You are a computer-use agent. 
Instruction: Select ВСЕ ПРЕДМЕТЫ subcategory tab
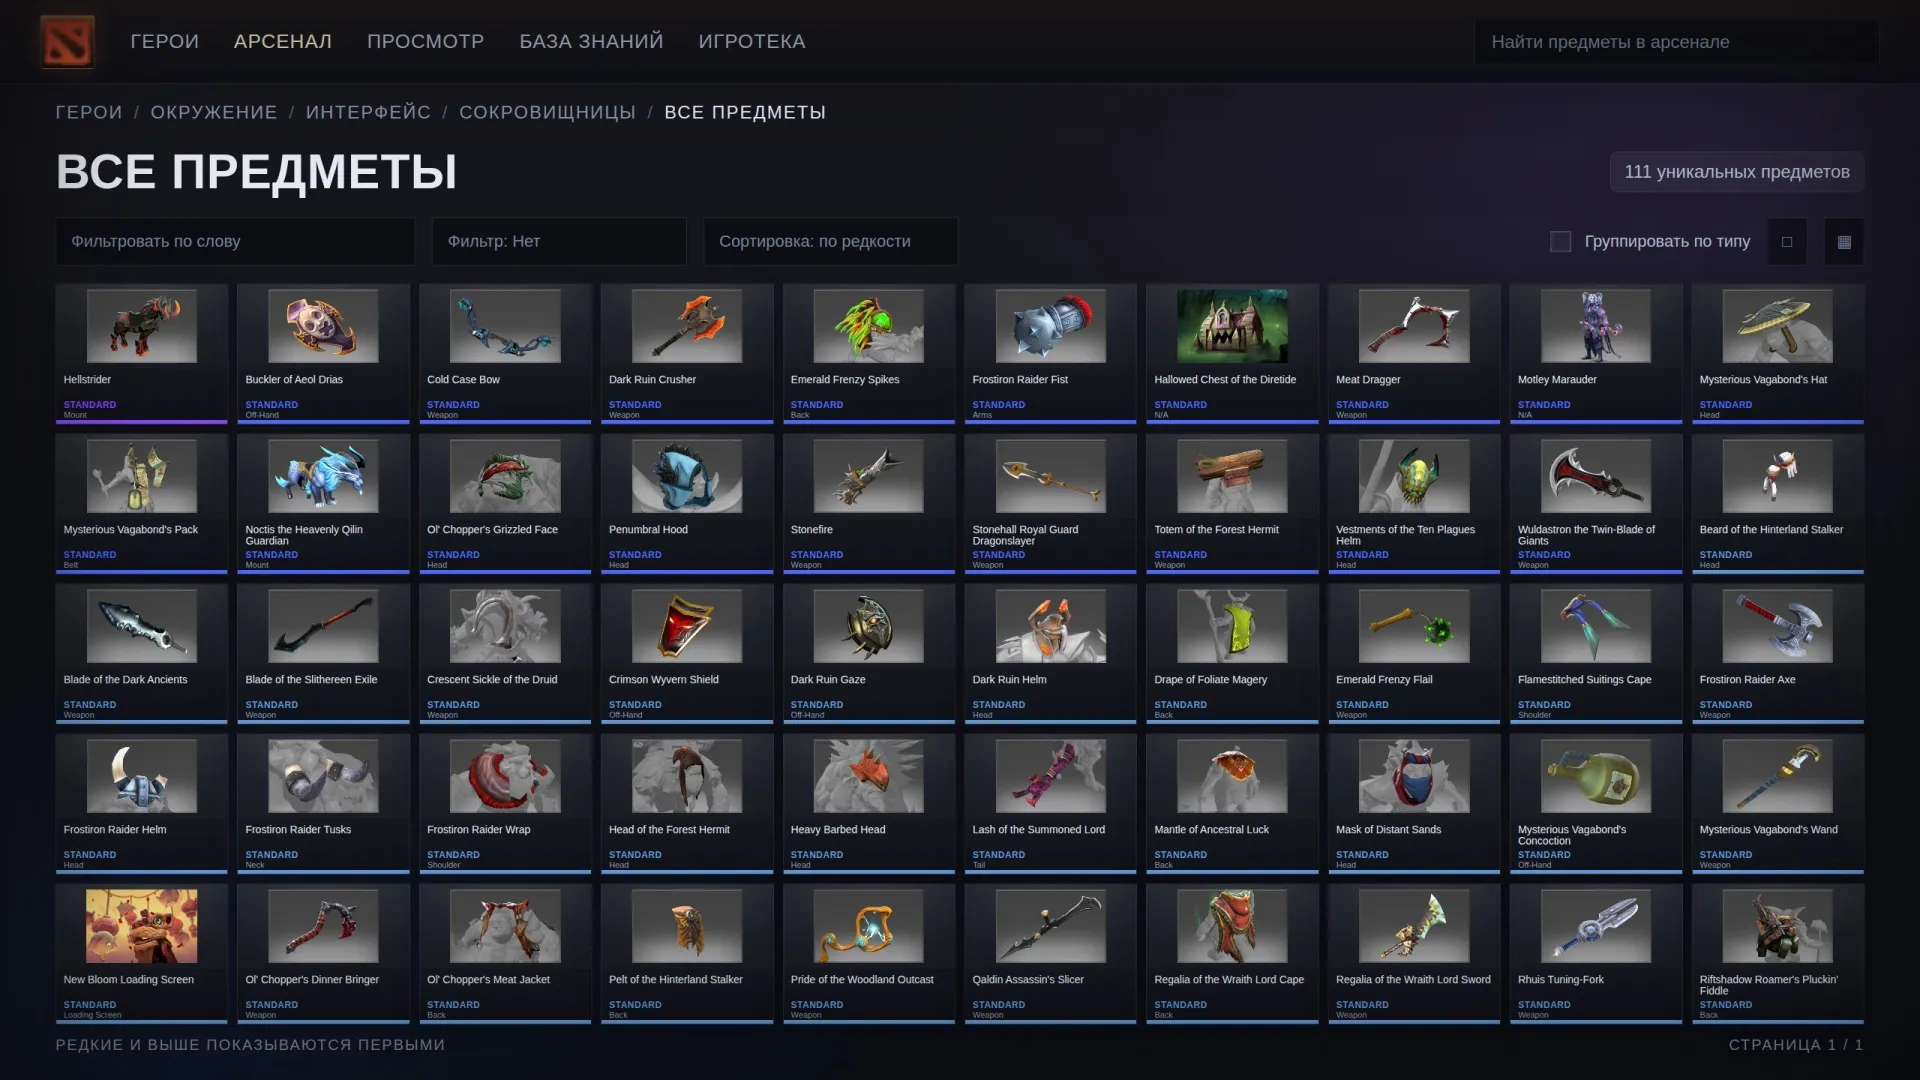pyautogui.click(x=745, y=112)
